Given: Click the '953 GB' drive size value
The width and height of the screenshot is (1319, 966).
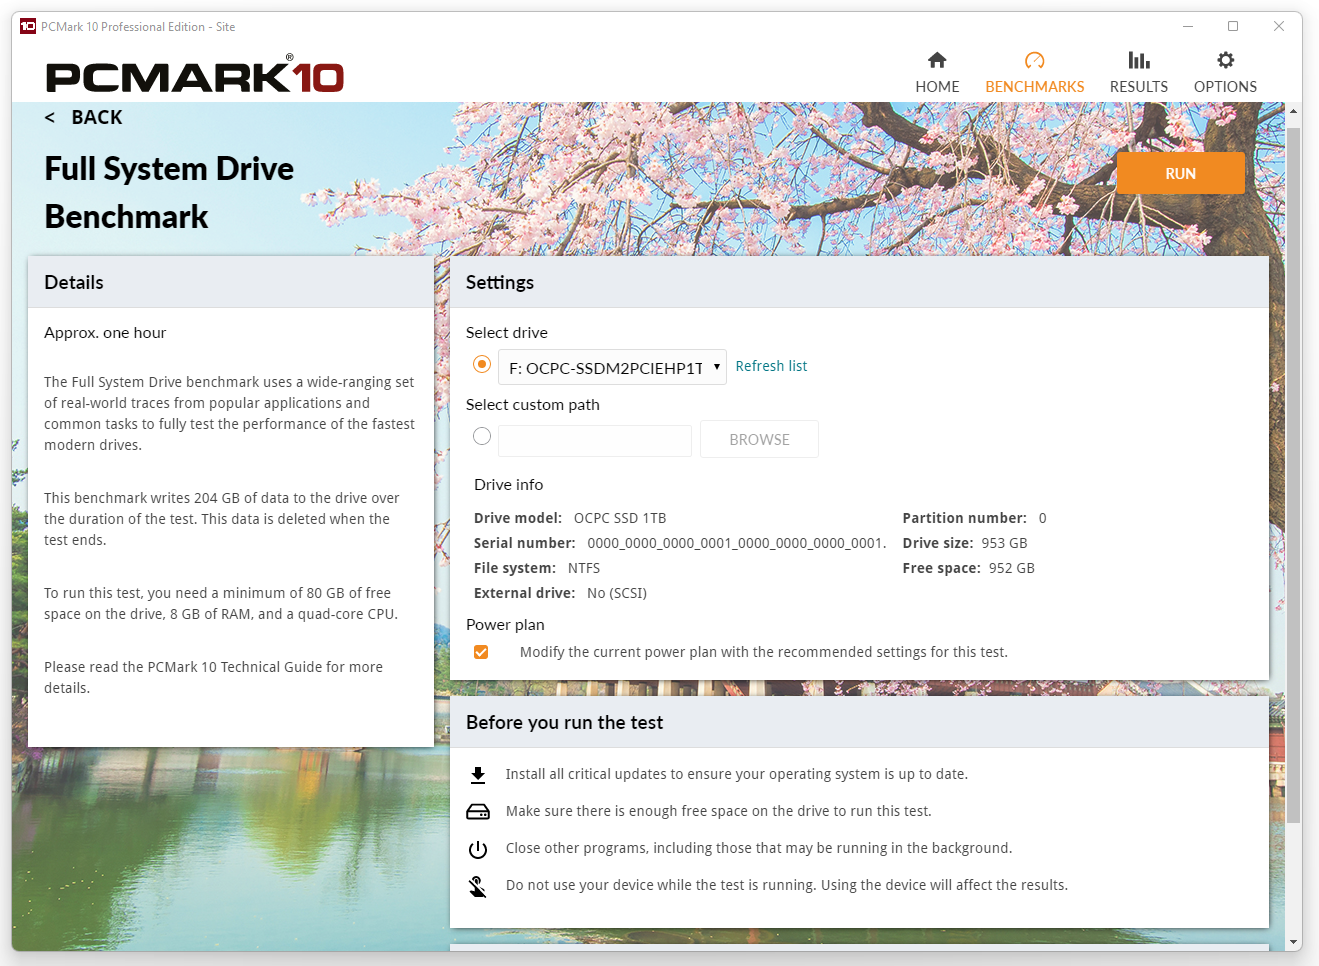Looking at the screenshot, I should (1004, 543).
